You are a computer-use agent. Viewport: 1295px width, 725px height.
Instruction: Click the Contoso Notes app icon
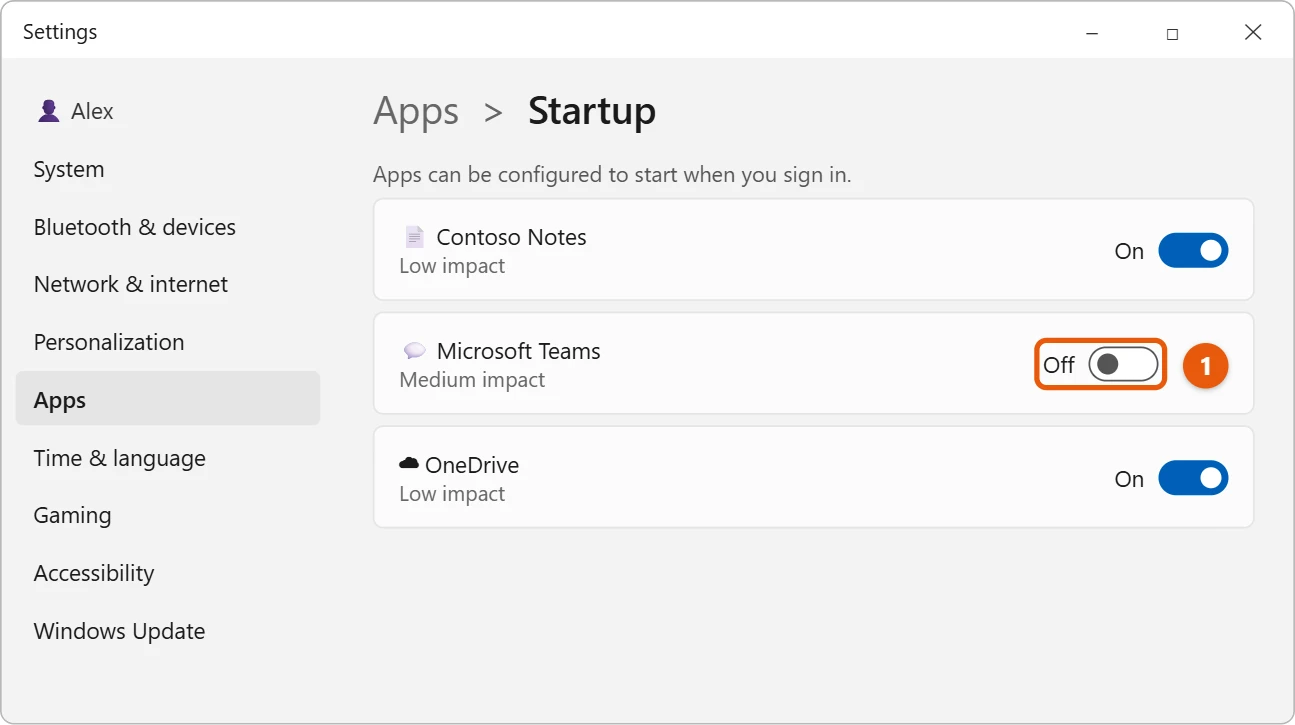[x=414, y=237]
